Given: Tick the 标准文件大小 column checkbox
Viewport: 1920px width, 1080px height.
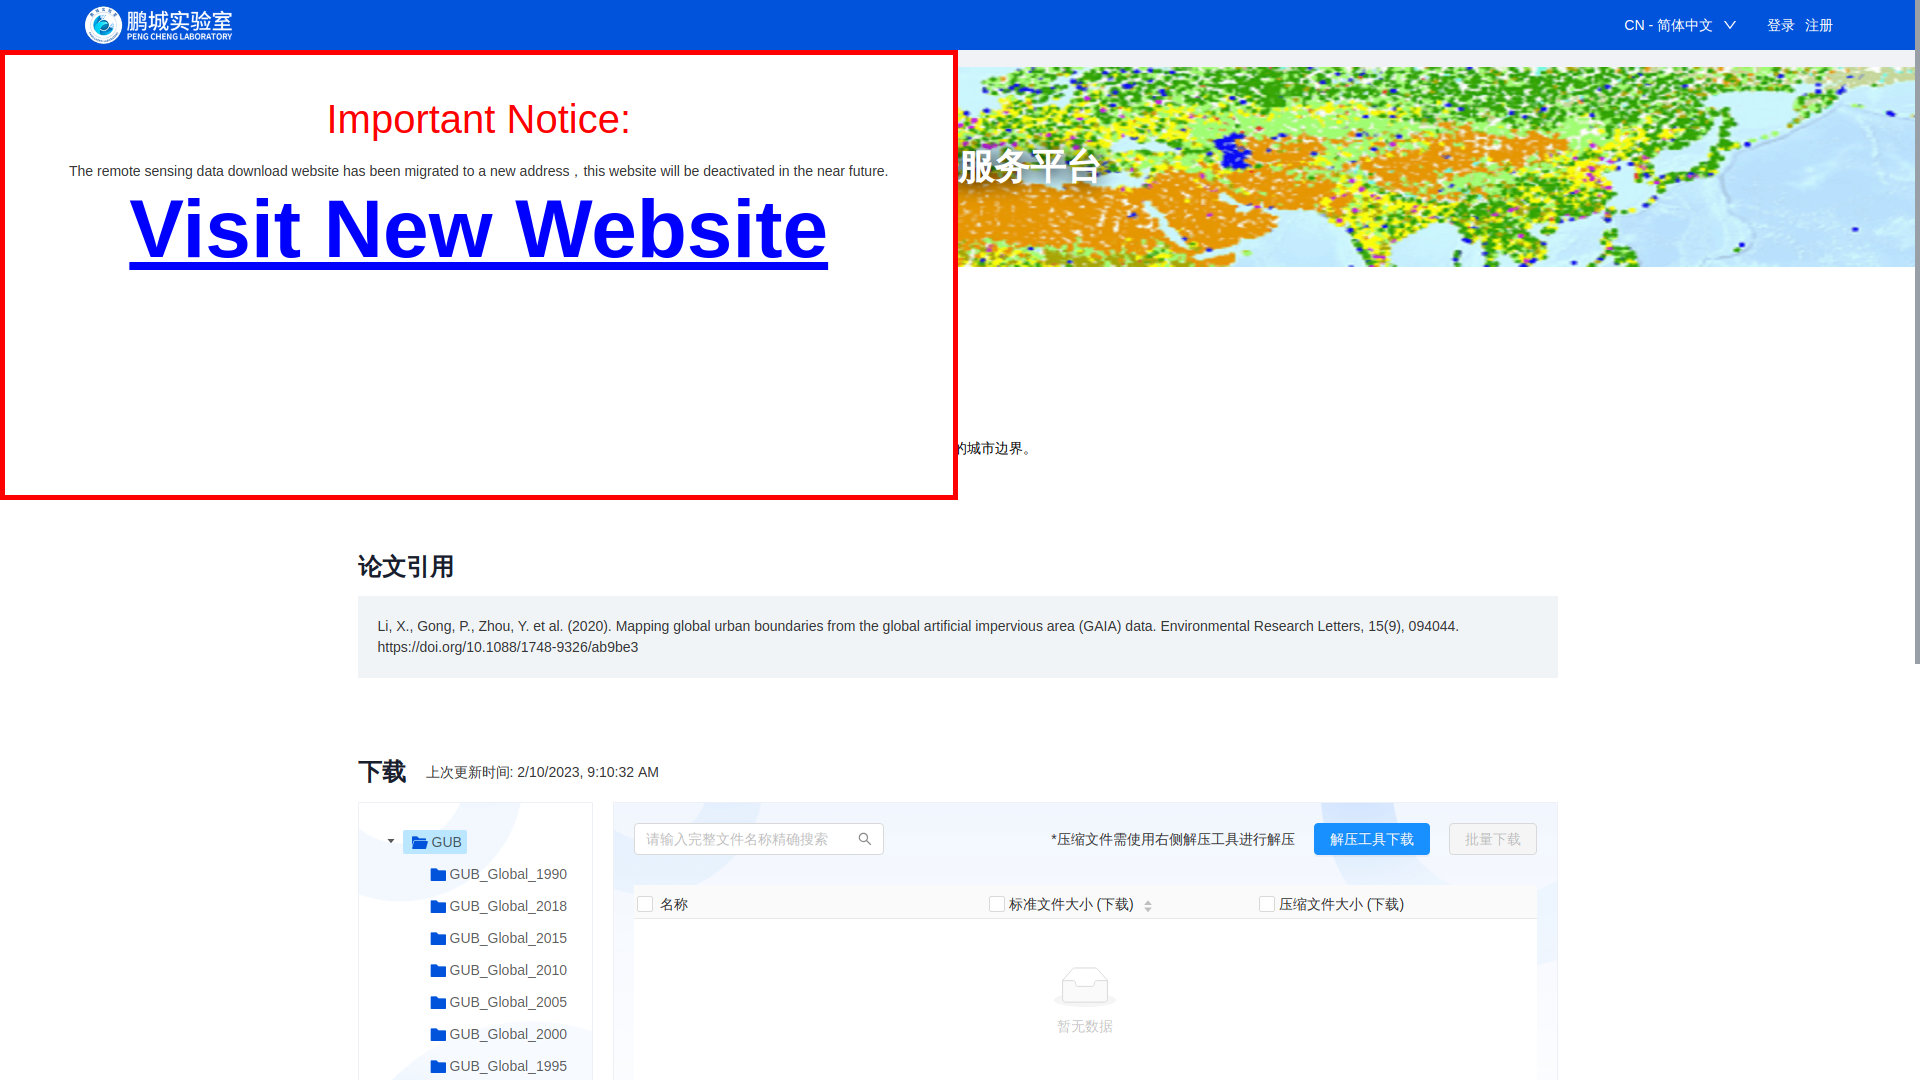Looking at the screenshot, I should [x=996, y=904].
